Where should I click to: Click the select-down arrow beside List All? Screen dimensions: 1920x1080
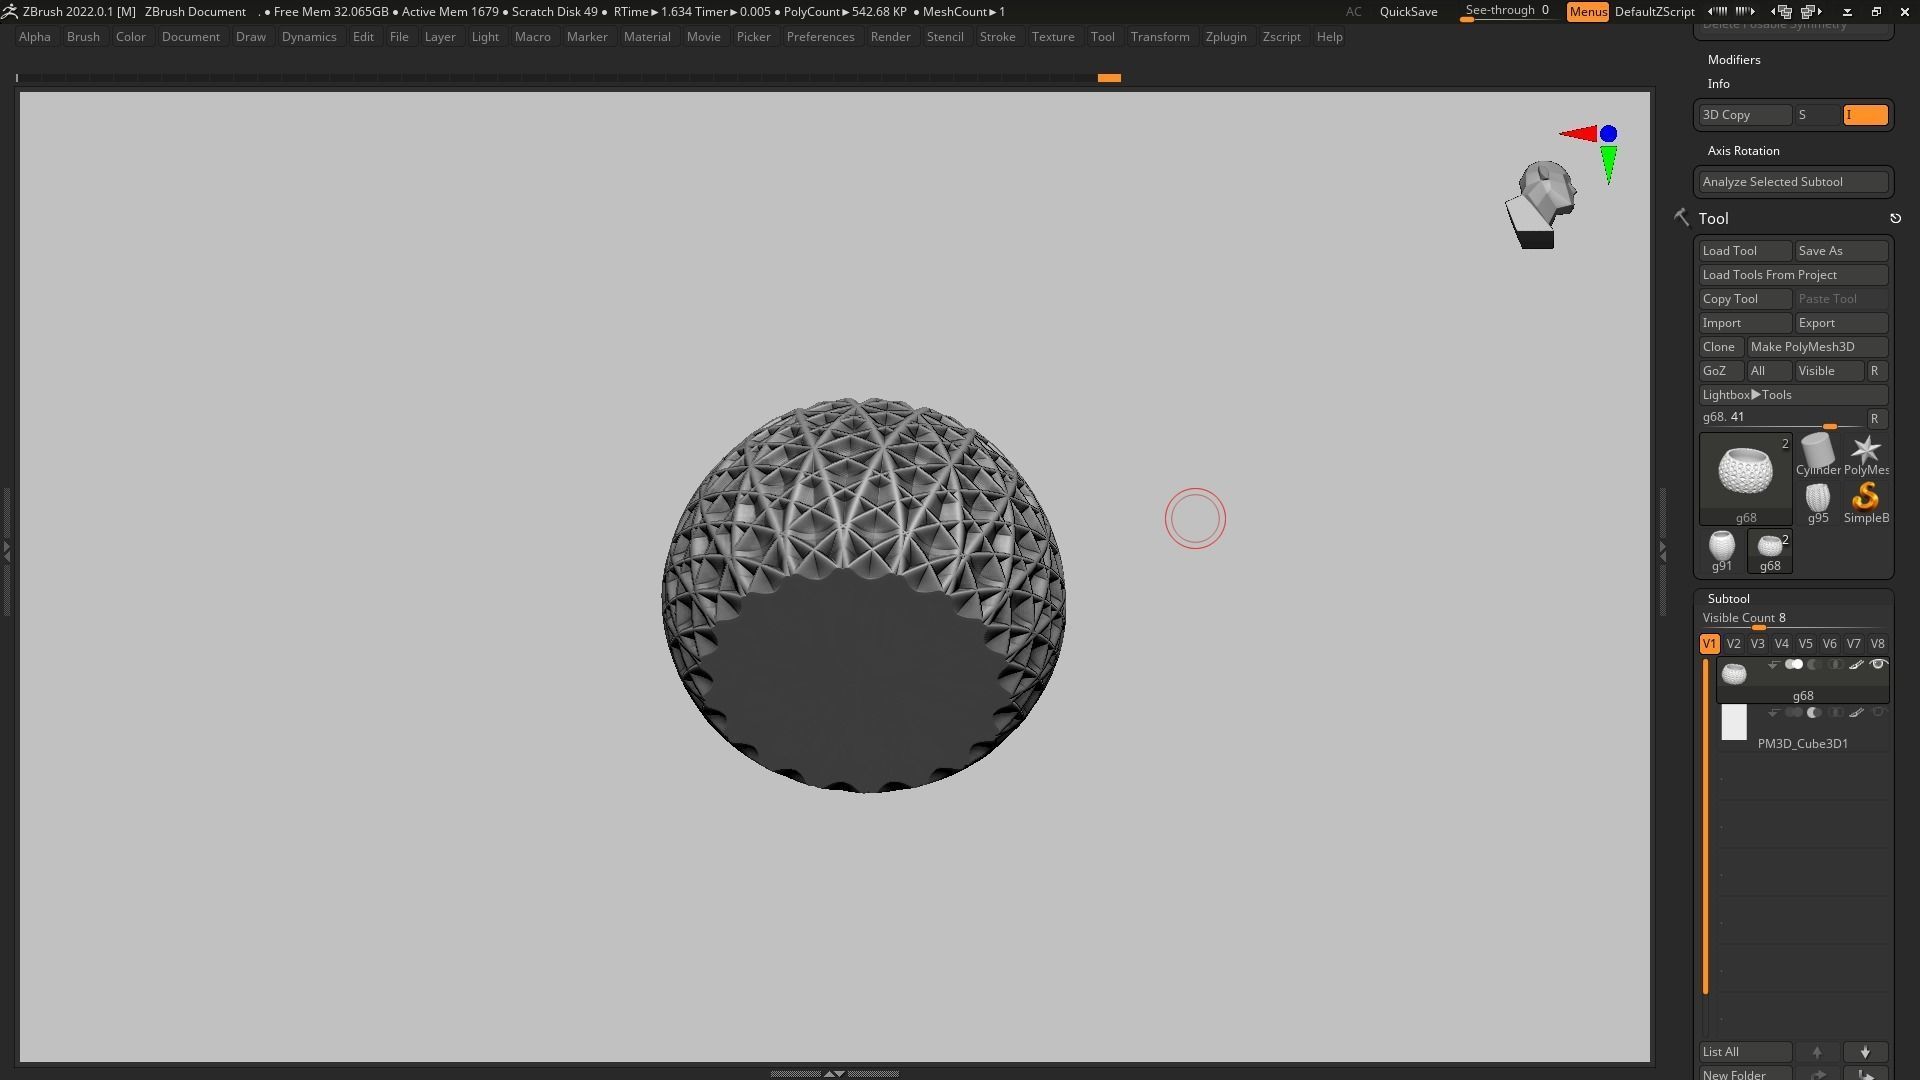click(1865, 1052)
